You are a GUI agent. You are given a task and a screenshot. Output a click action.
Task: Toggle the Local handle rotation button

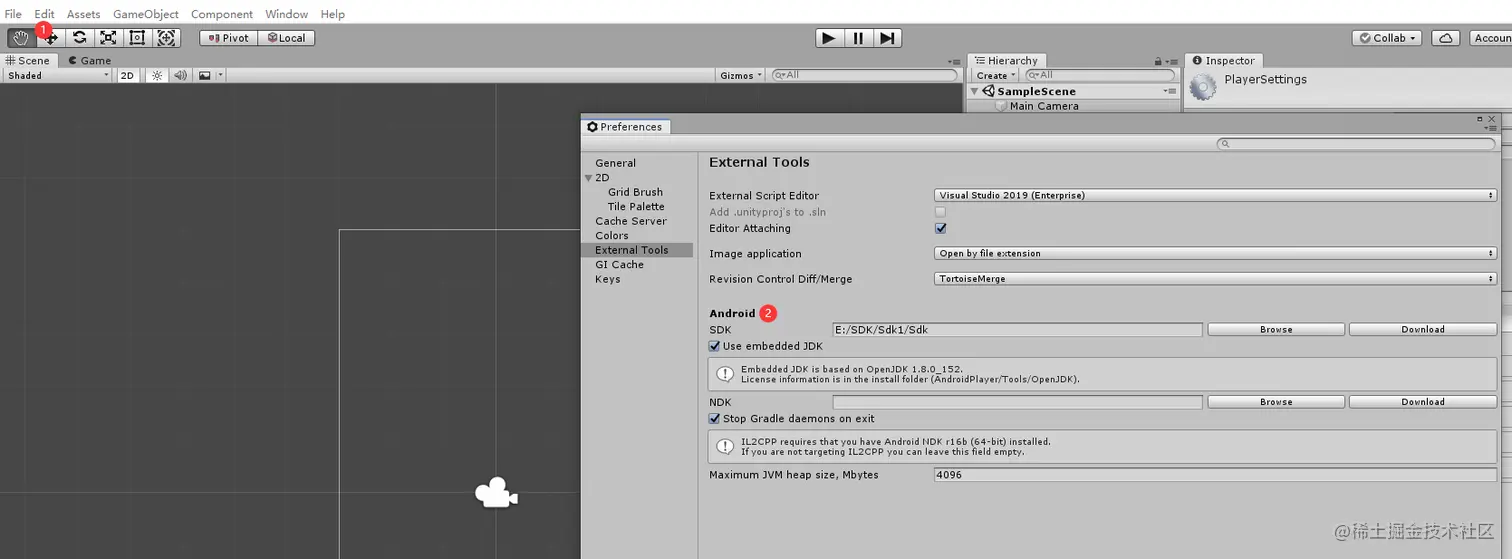(x=287, y=38)
